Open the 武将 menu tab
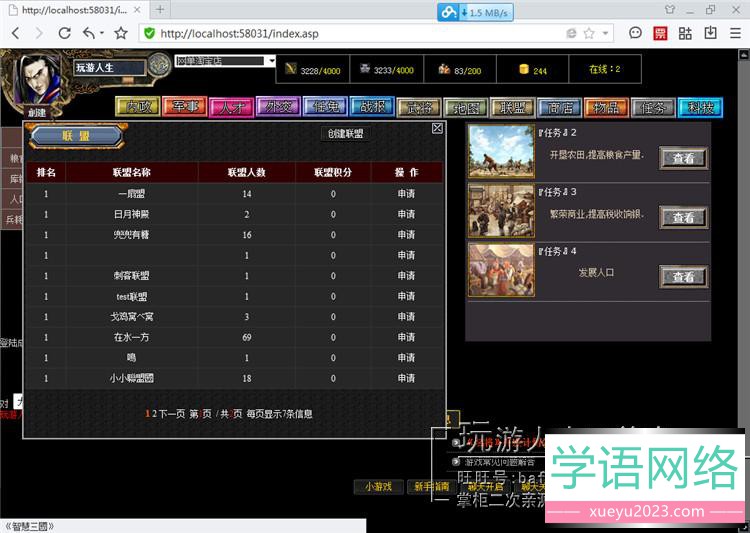The image size is (750, 533). pyautogui.click(x=419, y=107)
